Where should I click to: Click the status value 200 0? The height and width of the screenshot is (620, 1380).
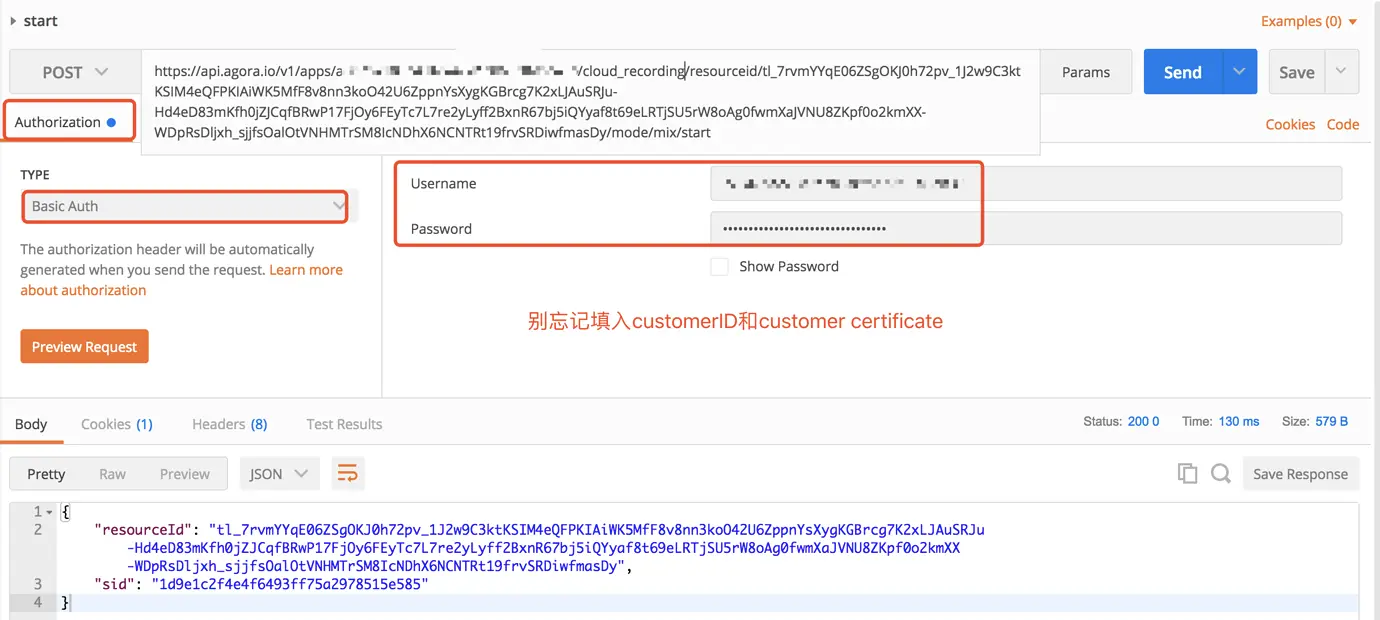[1143, 421]
